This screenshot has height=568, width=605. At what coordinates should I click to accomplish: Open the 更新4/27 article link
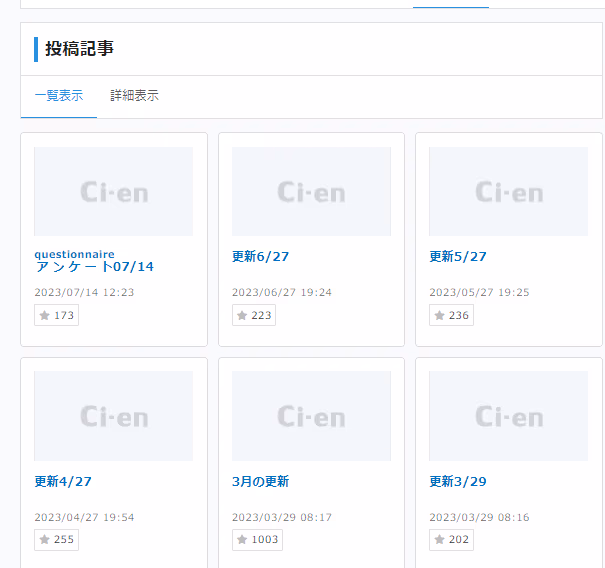(63, 482)
